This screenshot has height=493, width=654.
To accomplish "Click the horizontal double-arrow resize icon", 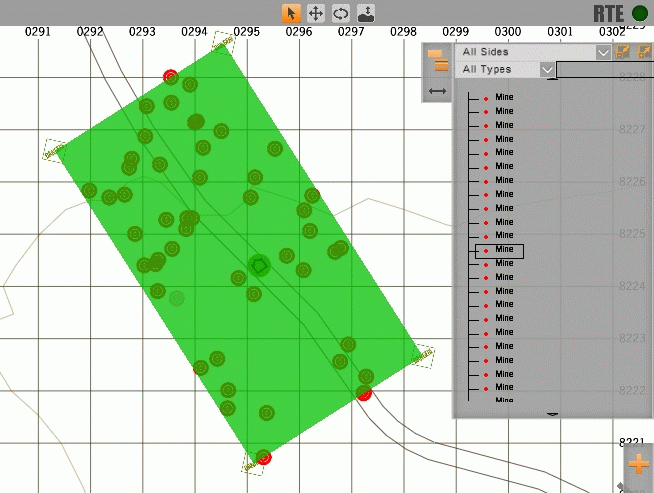I will click(x=437, y=91).
